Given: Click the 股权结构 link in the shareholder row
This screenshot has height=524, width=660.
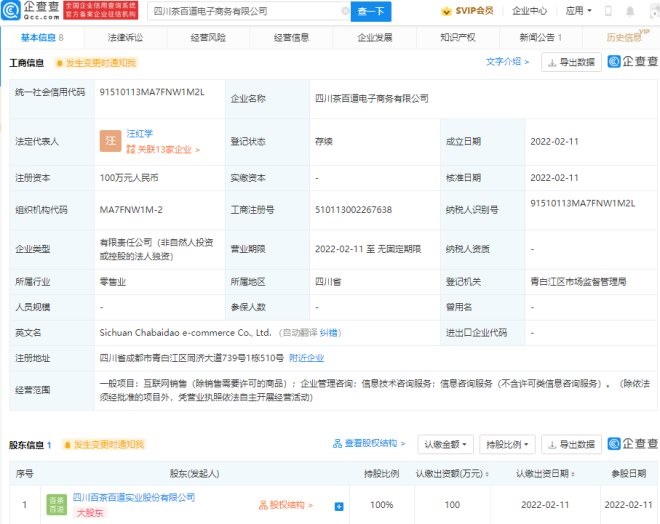Looking at the screenshot, I should (x=286, y=505).
